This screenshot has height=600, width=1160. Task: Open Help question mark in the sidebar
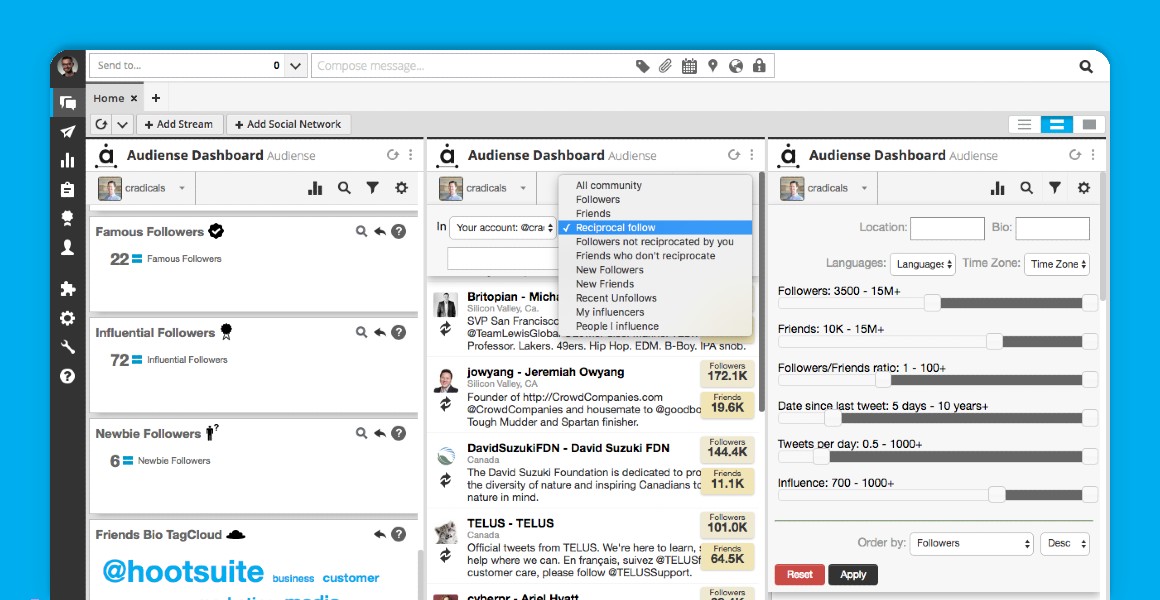coord(67,376)
